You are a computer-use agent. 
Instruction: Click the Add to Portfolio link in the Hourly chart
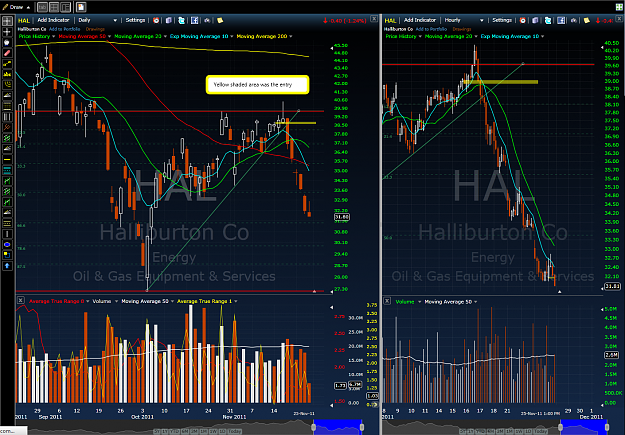(431, 29)
